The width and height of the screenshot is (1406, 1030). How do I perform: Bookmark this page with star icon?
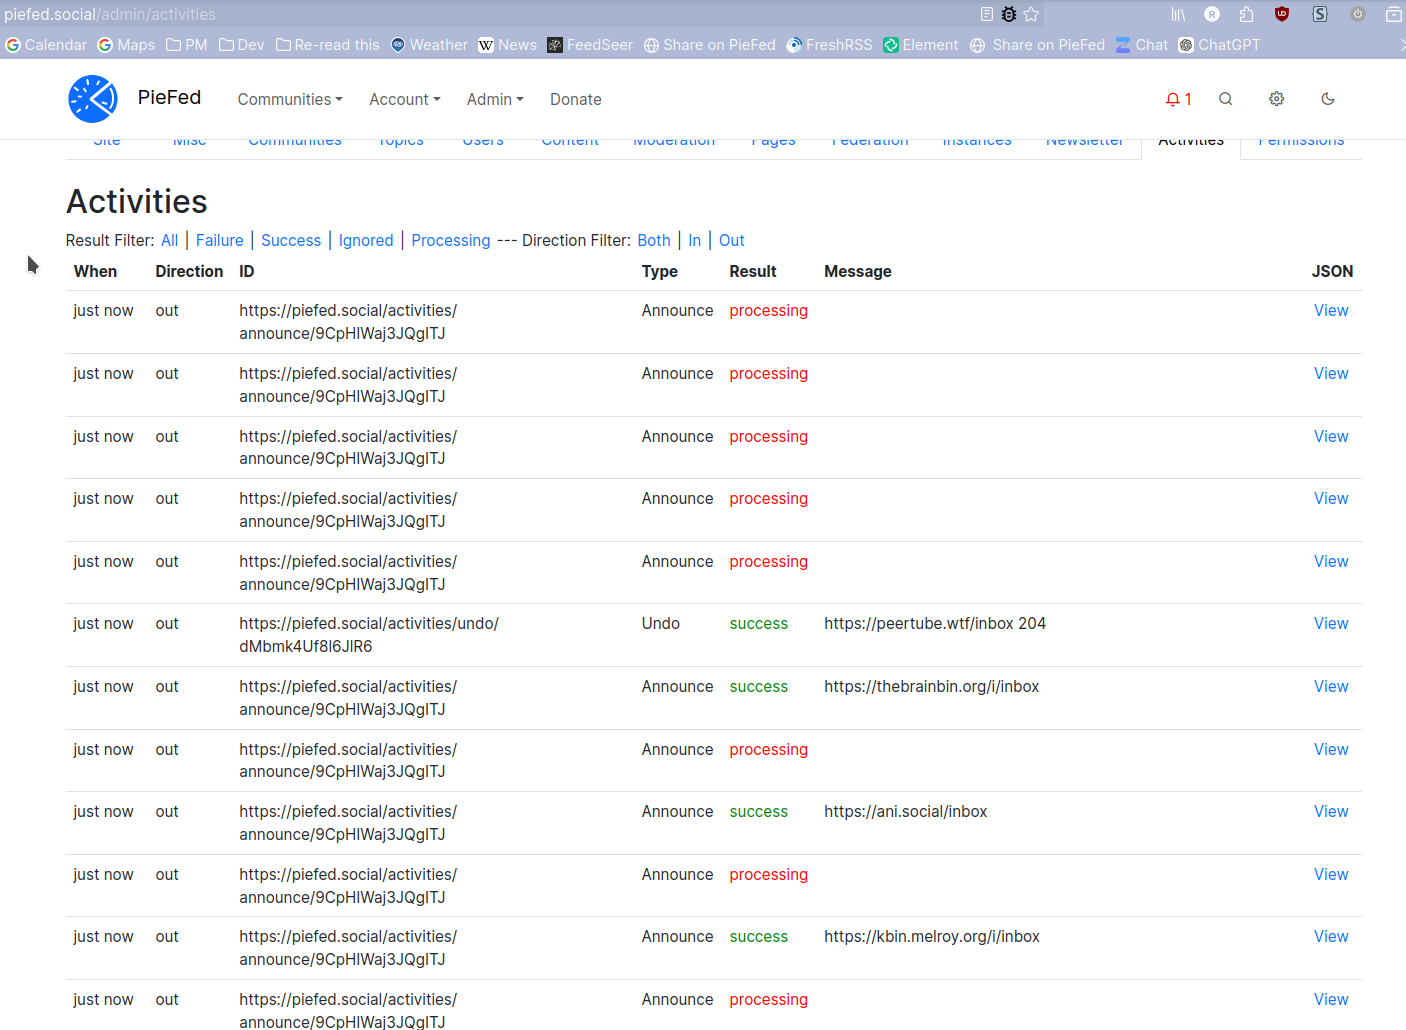(1031, 14)
